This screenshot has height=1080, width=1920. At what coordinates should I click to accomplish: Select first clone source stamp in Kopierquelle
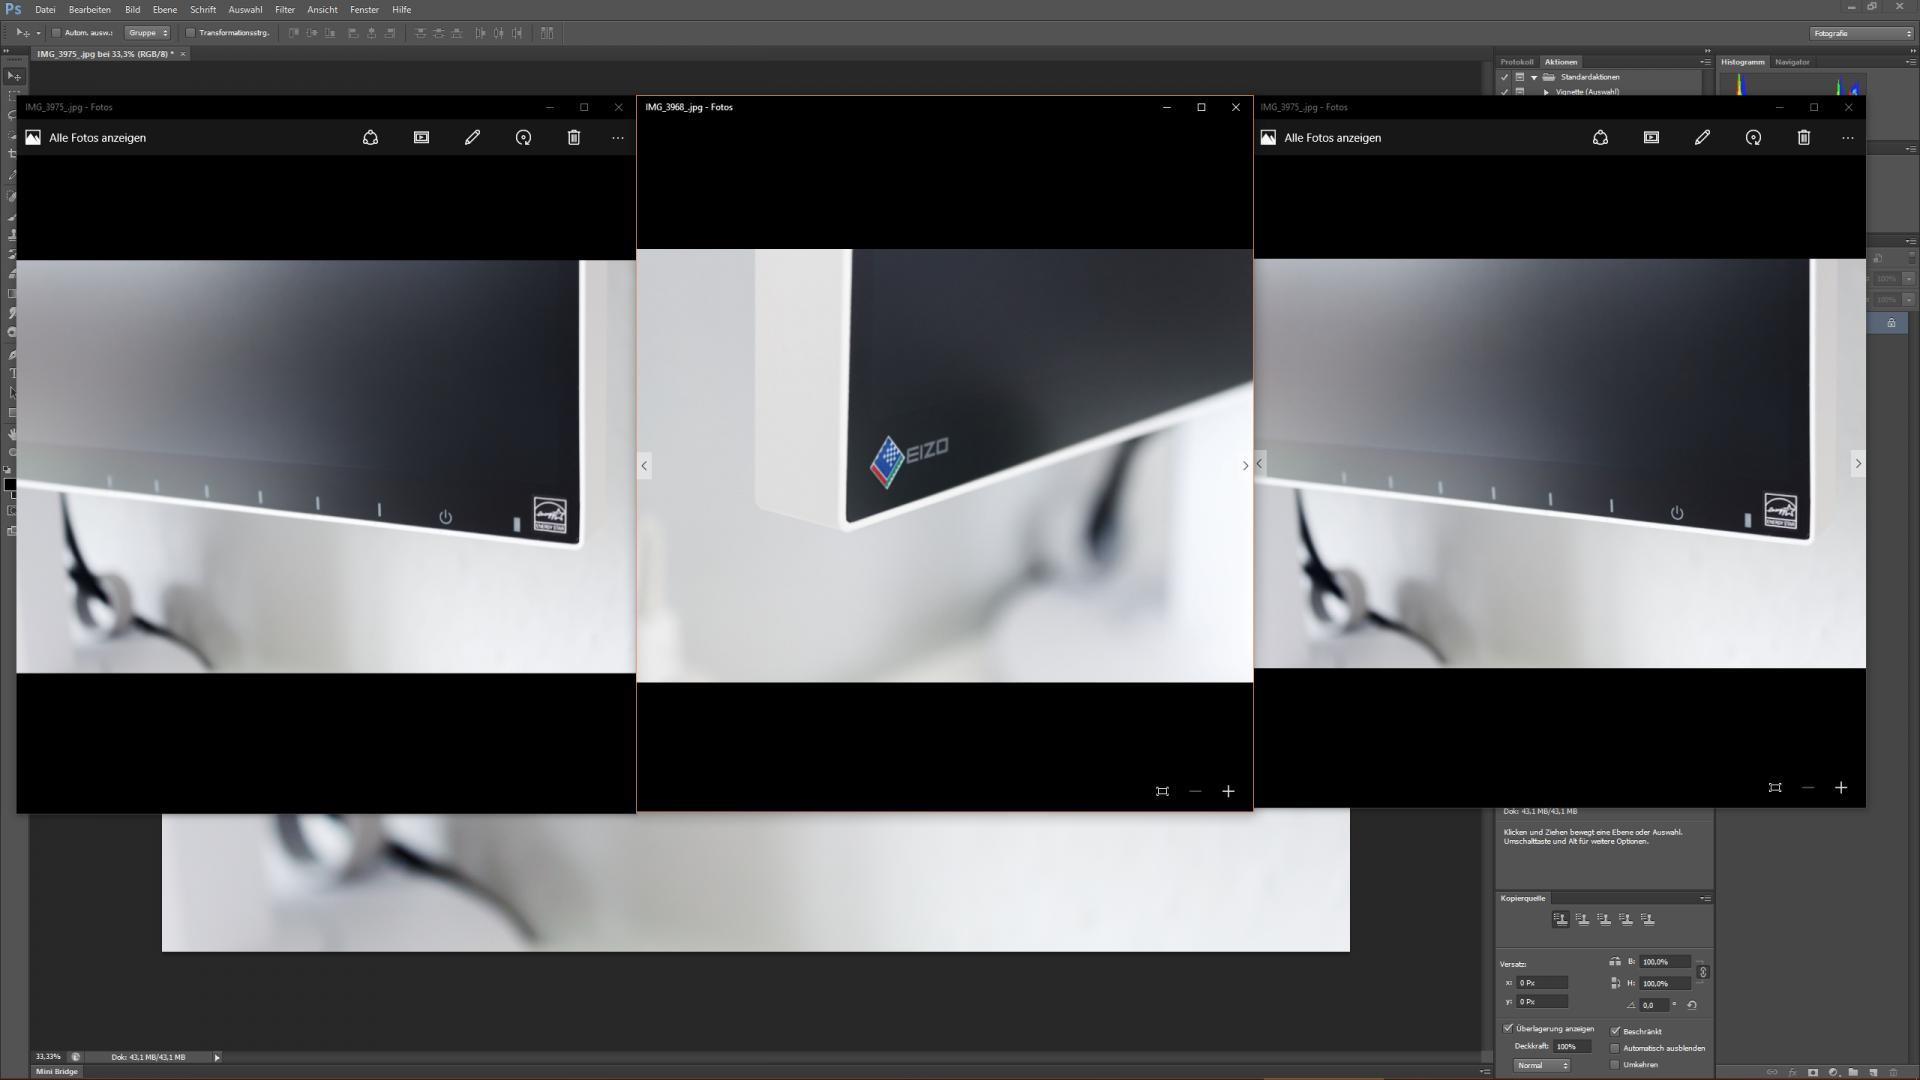coord(1560,919)
